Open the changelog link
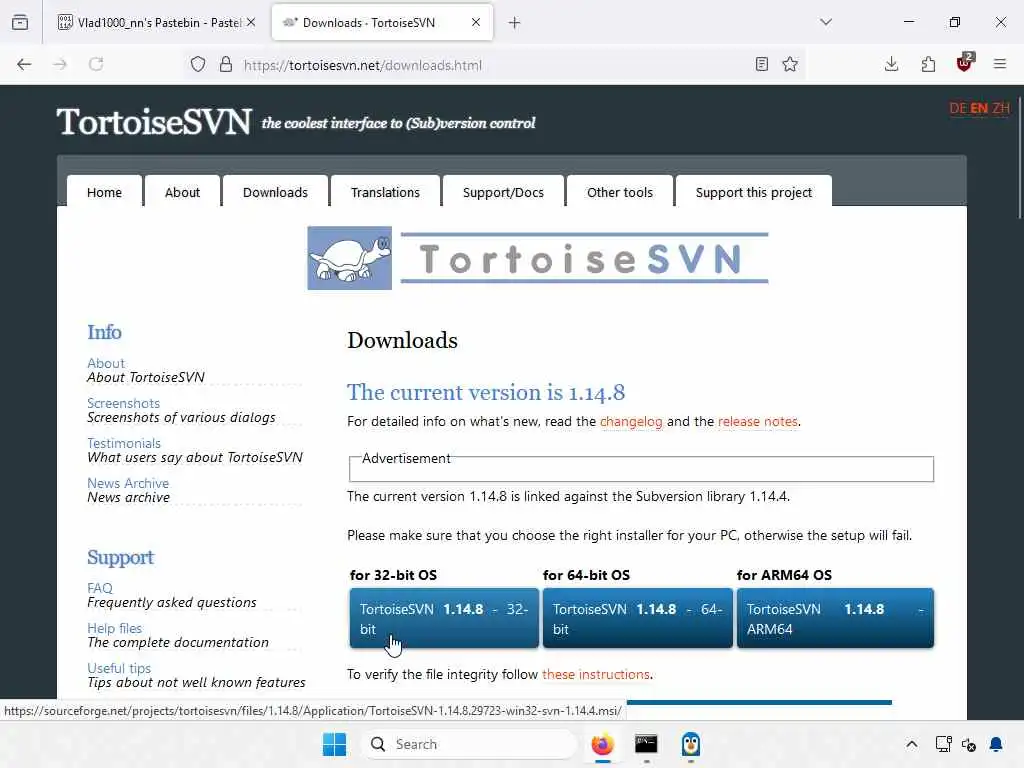 pos(631,421)
